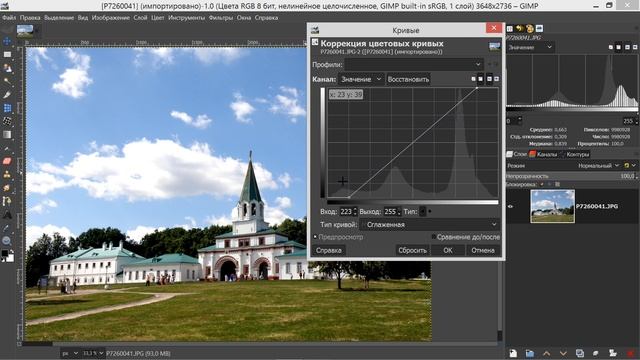Click Вход field stepper arrows
The width and height of the screenshot is (640, 360).
tap(355, 211)
